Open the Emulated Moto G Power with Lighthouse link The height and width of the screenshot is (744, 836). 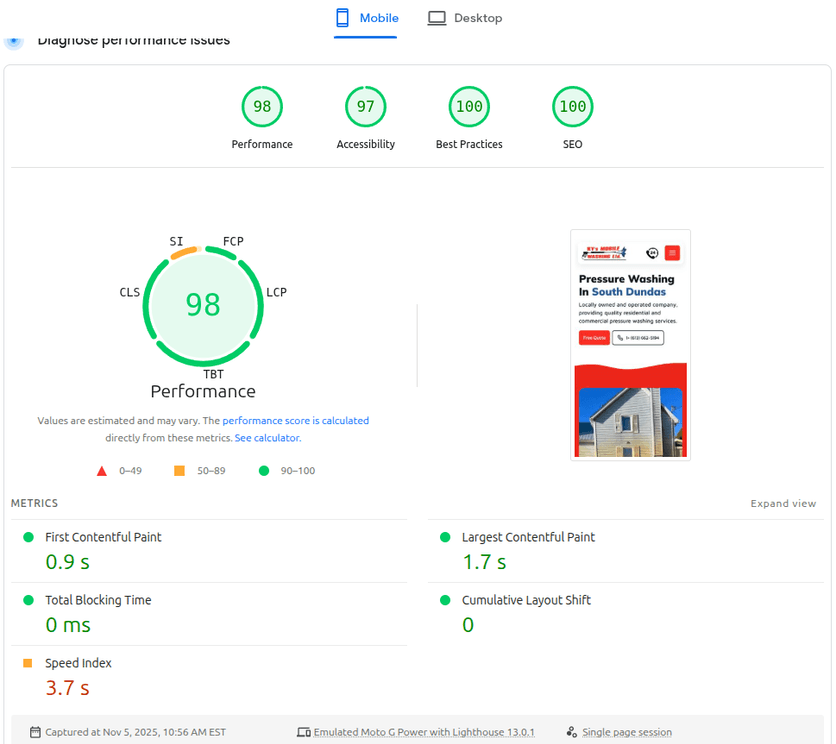423,732
